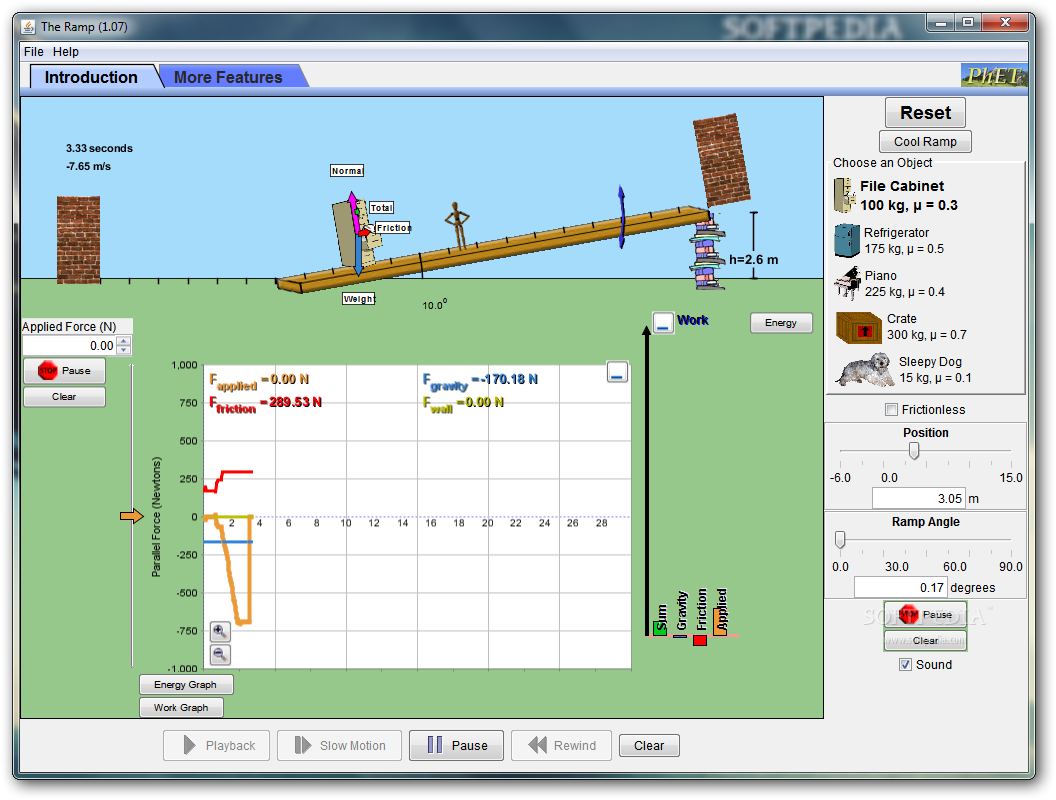Click the Position value field 3.05

[x=919, y=498]
